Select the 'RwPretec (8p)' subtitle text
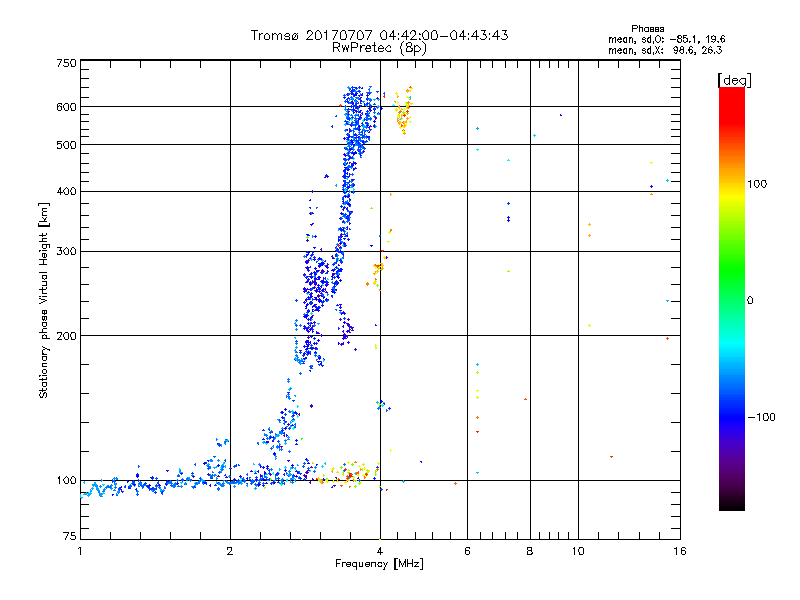 point(379,48)
